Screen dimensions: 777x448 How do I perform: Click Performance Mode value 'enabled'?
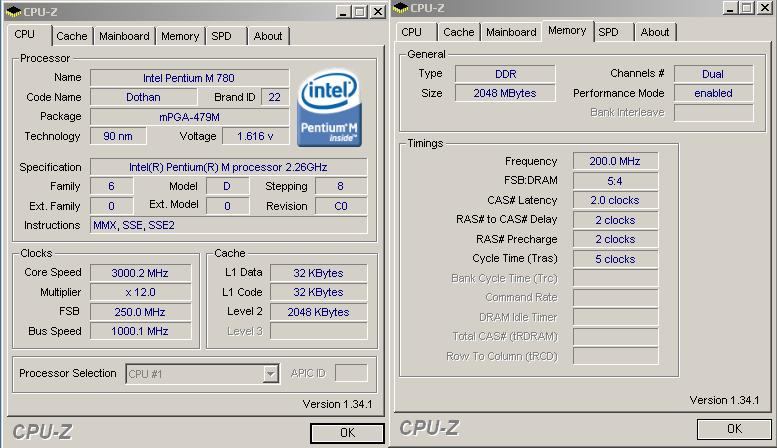tap(714, 93)
